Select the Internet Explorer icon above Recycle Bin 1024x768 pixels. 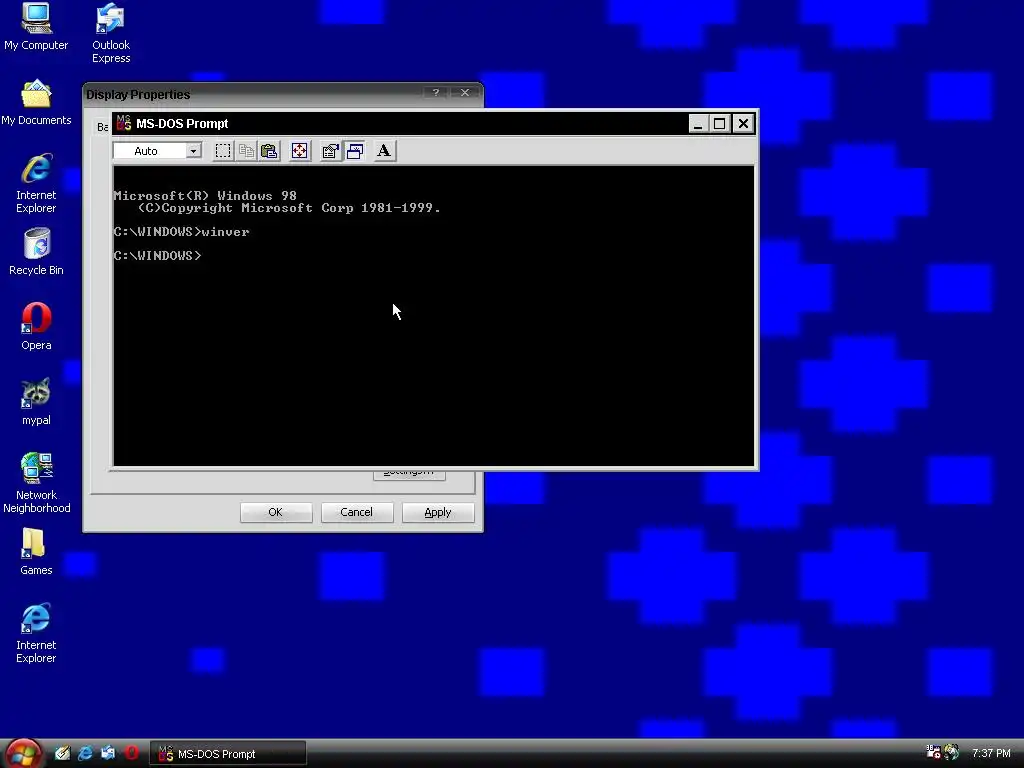pos(36,184)
